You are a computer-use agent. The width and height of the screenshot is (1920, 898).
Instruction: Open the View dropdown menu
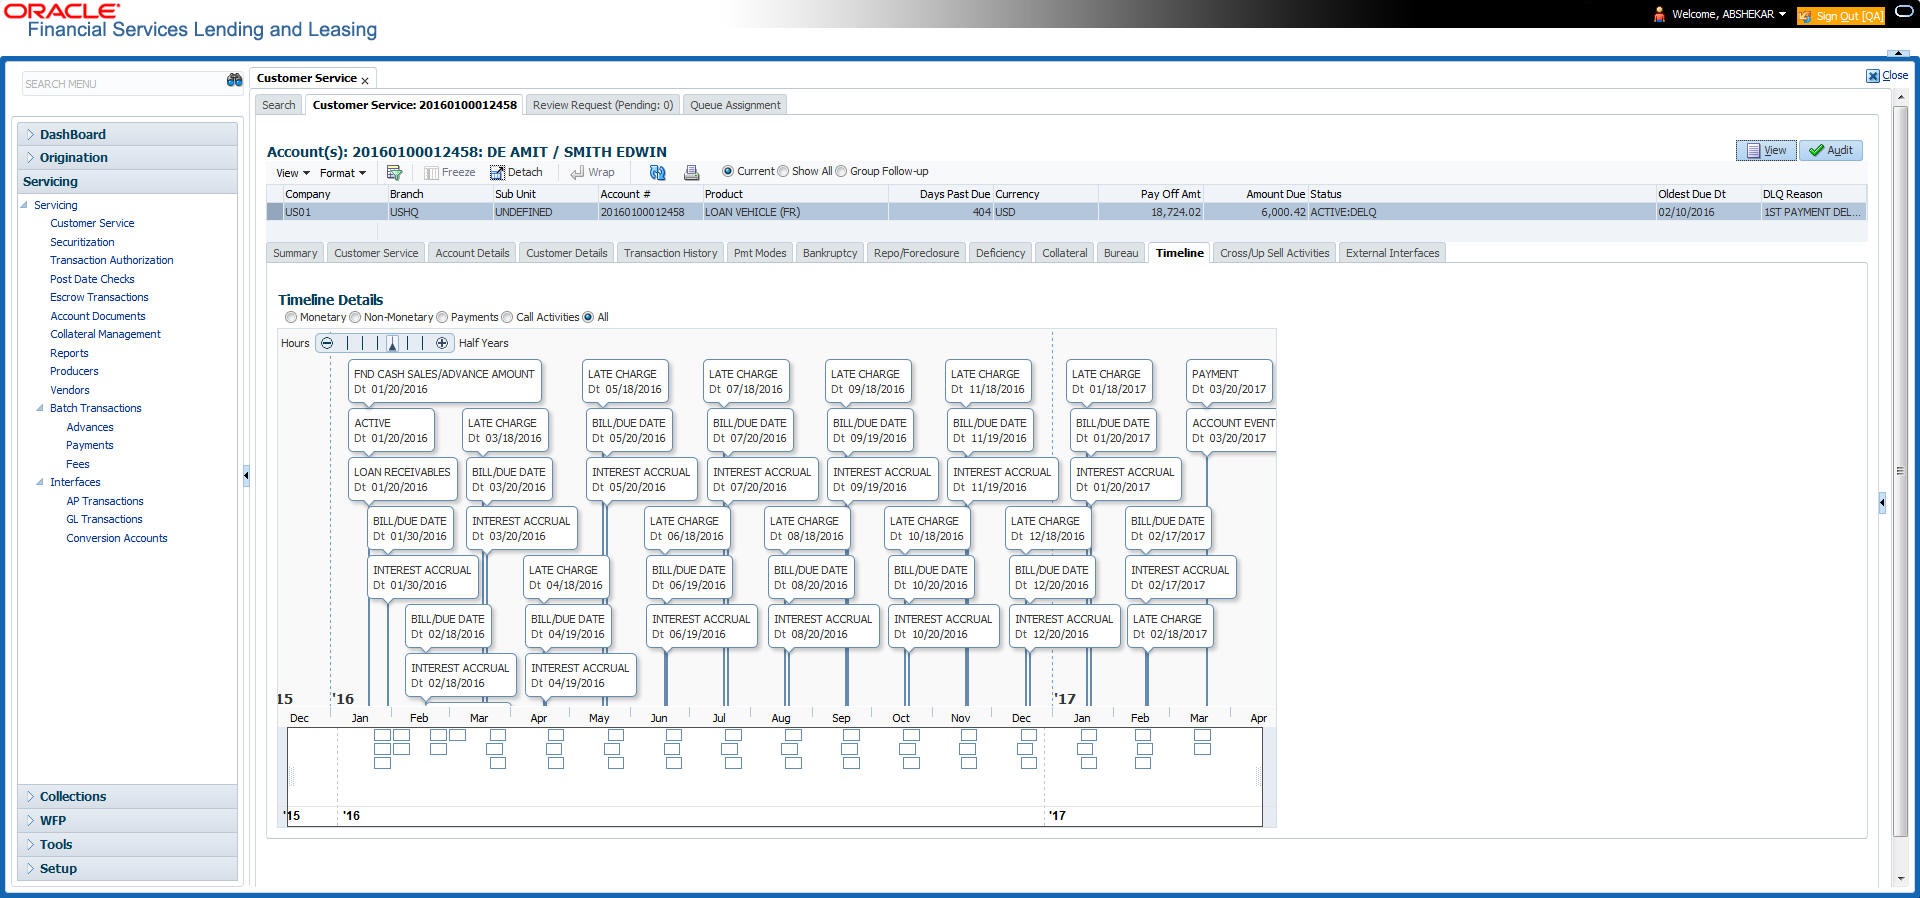pyautogui.click(x=292, y=173)
